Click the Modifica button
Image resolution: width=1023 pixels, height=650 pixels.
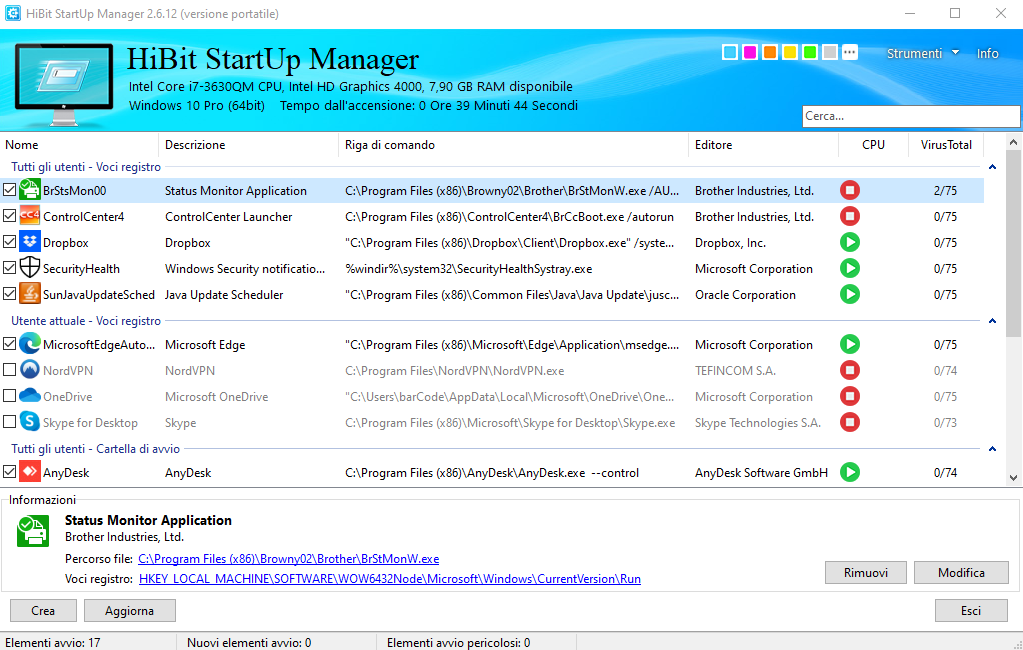pos(961,572)
